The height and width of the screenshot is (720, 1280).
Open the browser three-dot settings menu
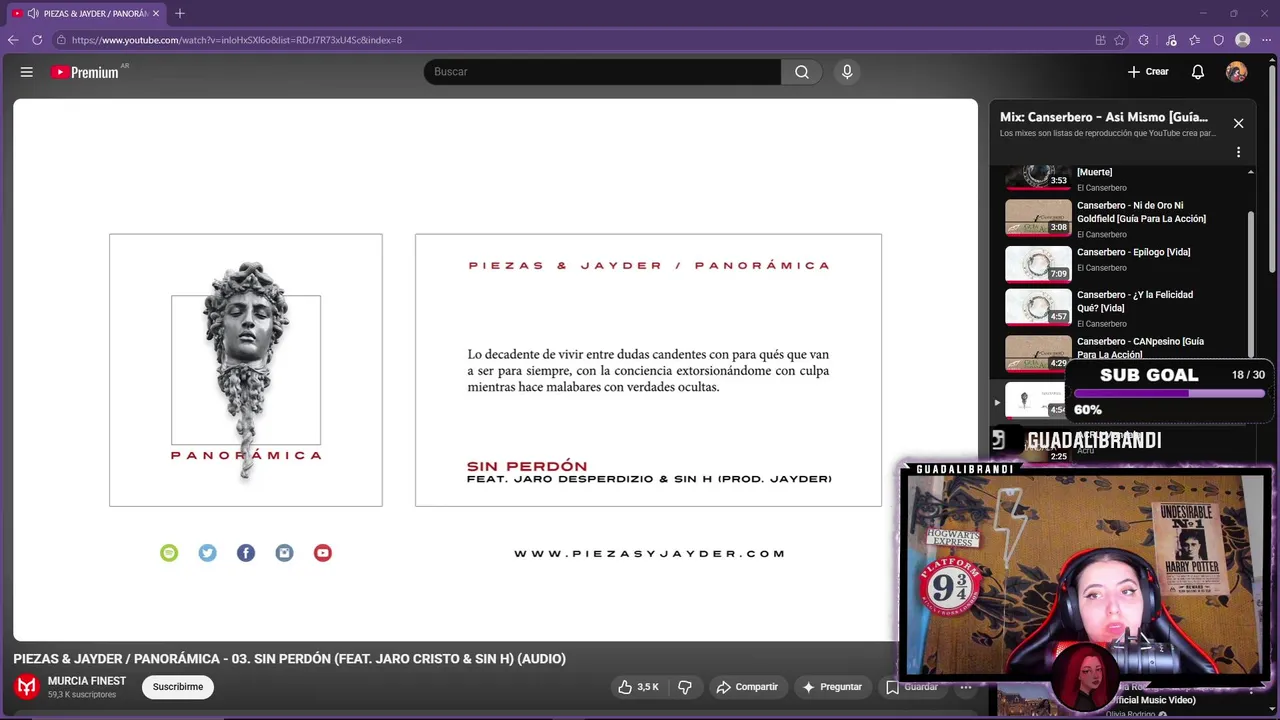pyautogui.click(x=1267, y=40)
